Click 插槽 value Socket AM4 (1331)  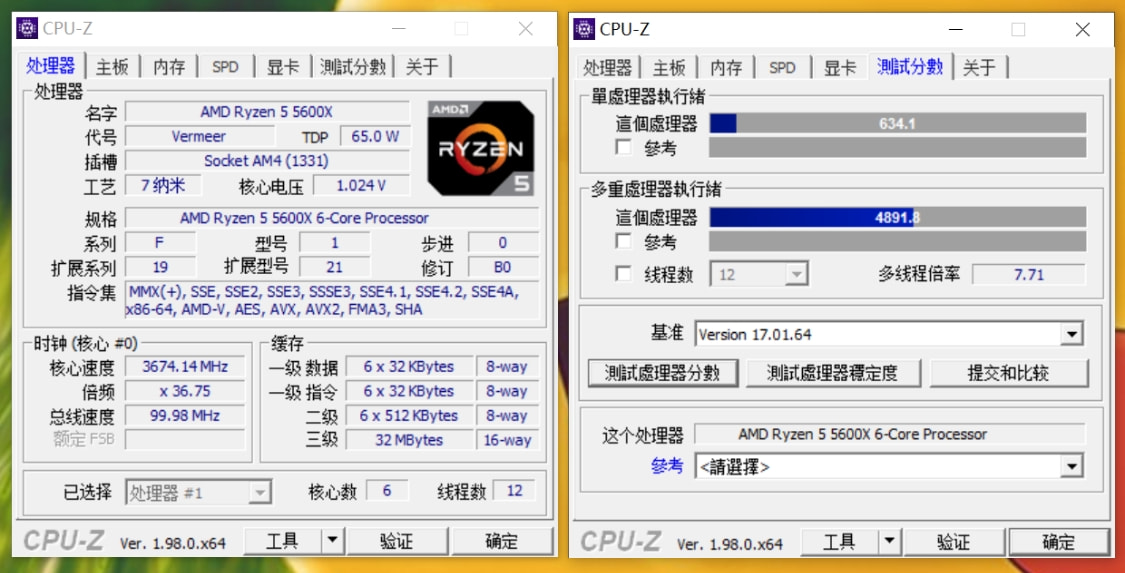[267, 161]
